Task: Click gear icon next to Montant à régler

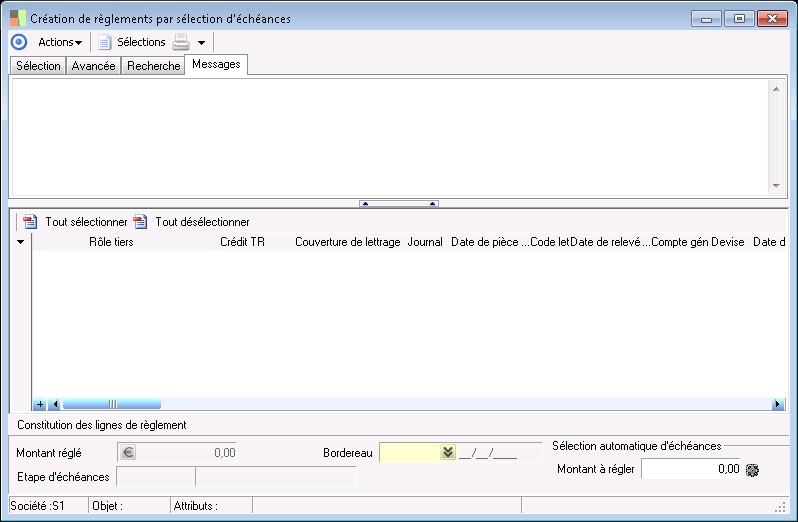Action: click(x=752, y=470)
